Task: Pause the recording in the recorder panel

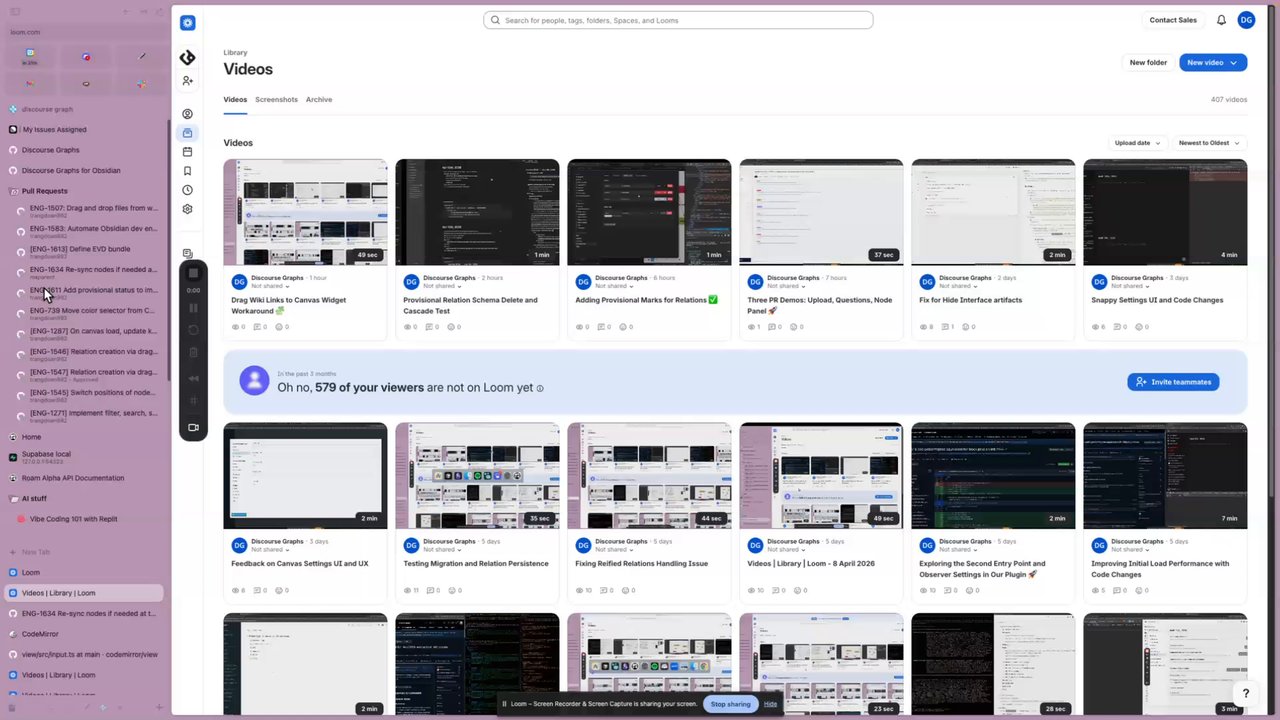Action: 193,308
